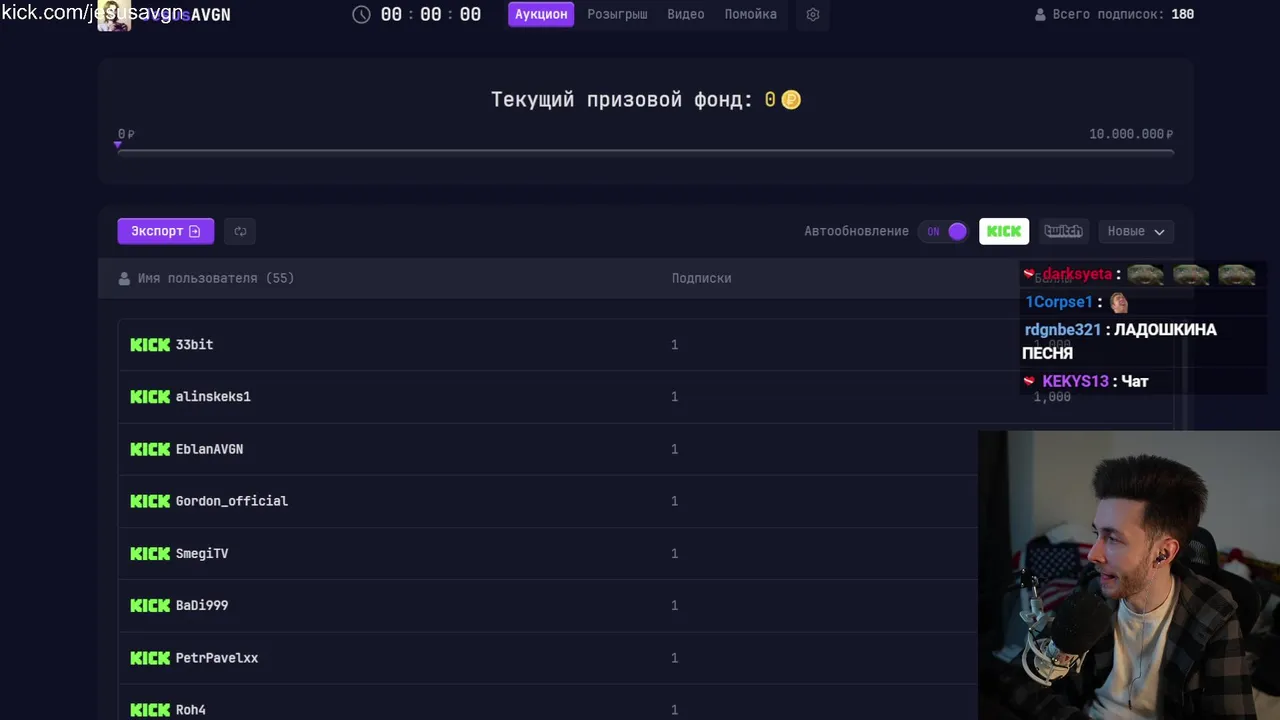Select username Gordon_official
Screen dimensions: 1280x720
click(x=232, y=501)
